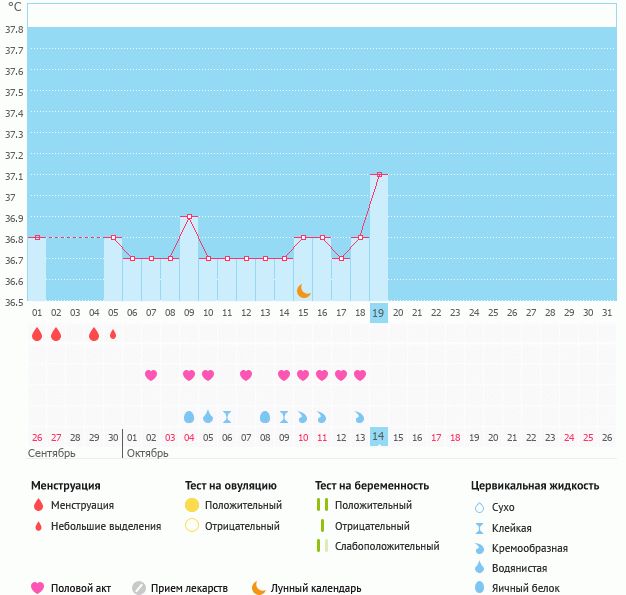This screenshot has height=595, width=626.
Task: Click the Лунный календарь legend moon icon
Action: (259, 588)
